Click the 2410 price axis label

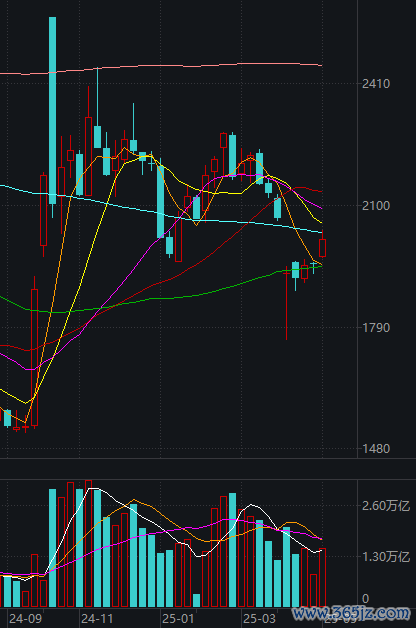click(x=376, y=84)
